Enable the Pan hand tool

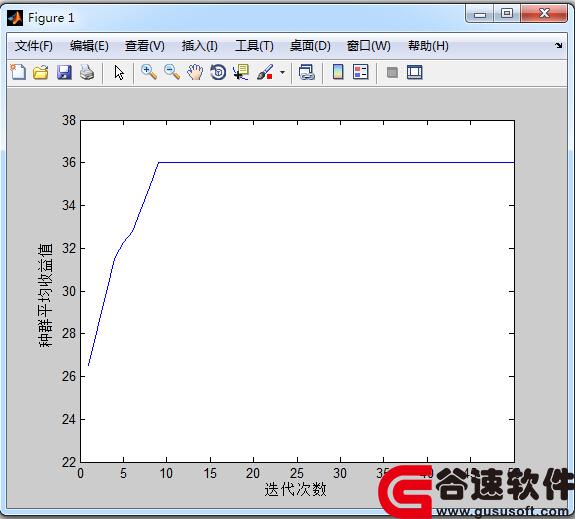coord(195,72)
